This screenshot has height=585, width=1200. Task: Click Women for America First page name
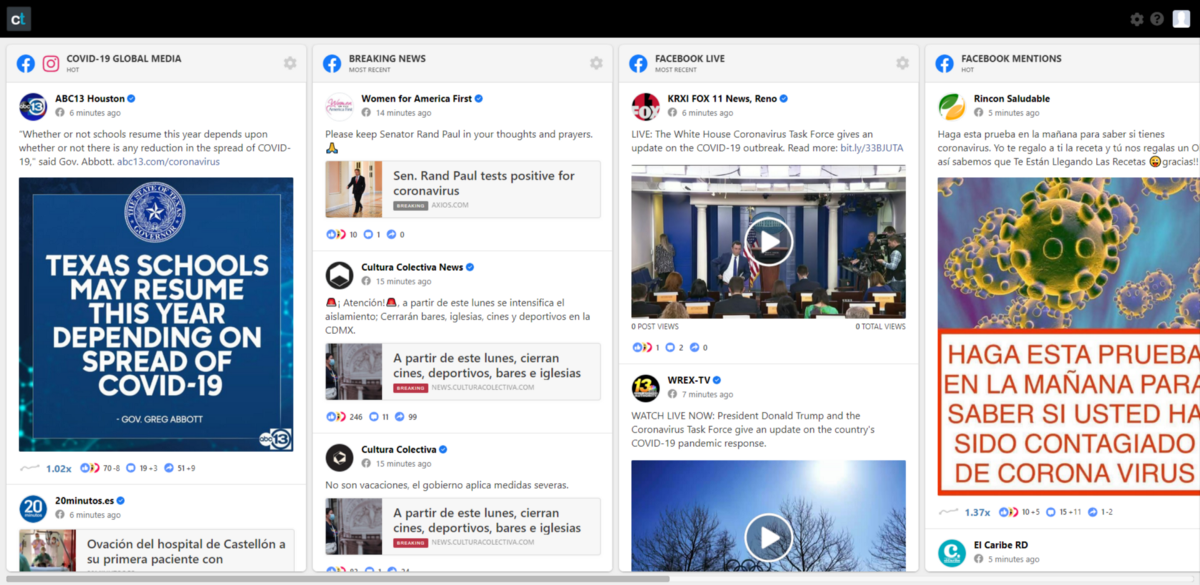(x=416, y=99)
